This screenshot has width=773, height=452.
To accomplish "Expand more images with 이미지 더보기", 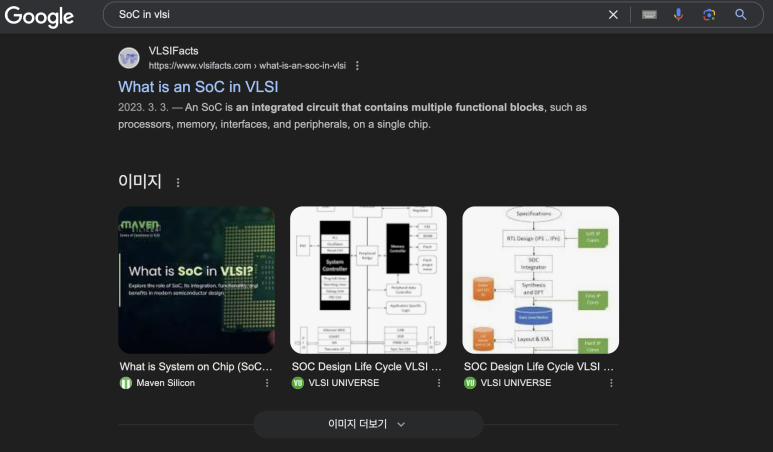I will (368, 424).
